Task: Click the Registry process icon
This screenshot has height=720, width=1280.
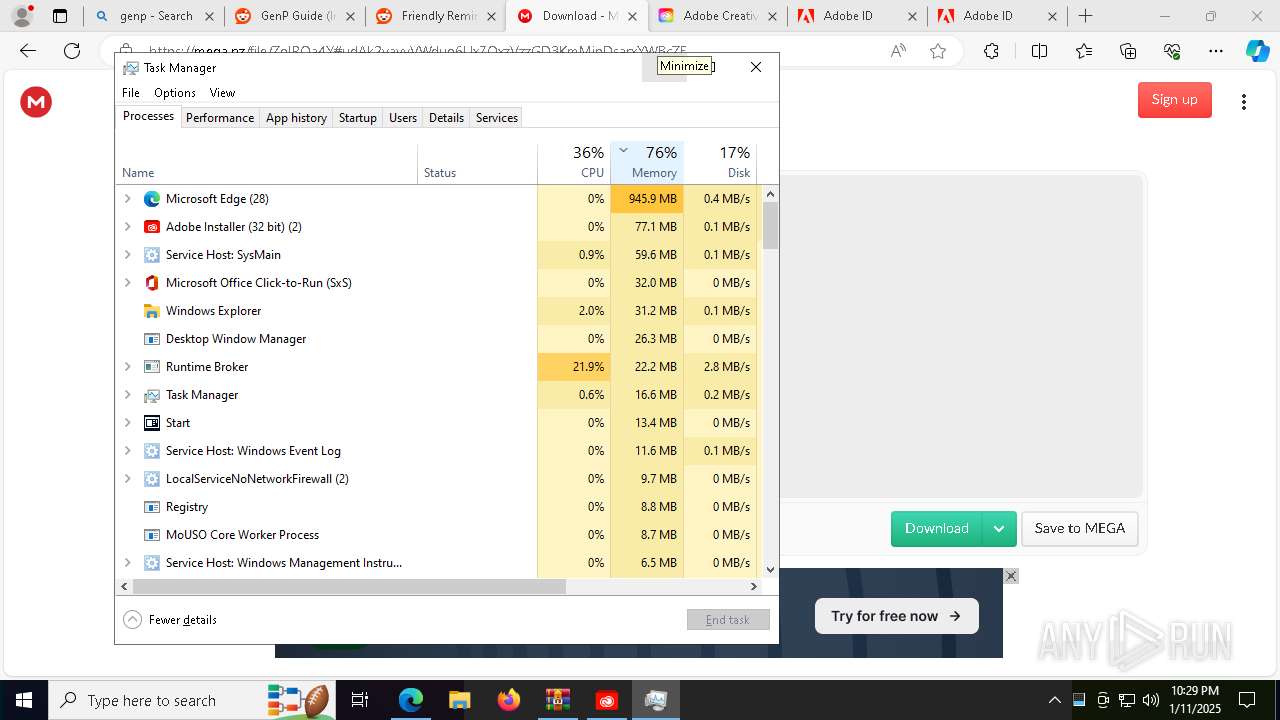Action: tap(152, 507)
